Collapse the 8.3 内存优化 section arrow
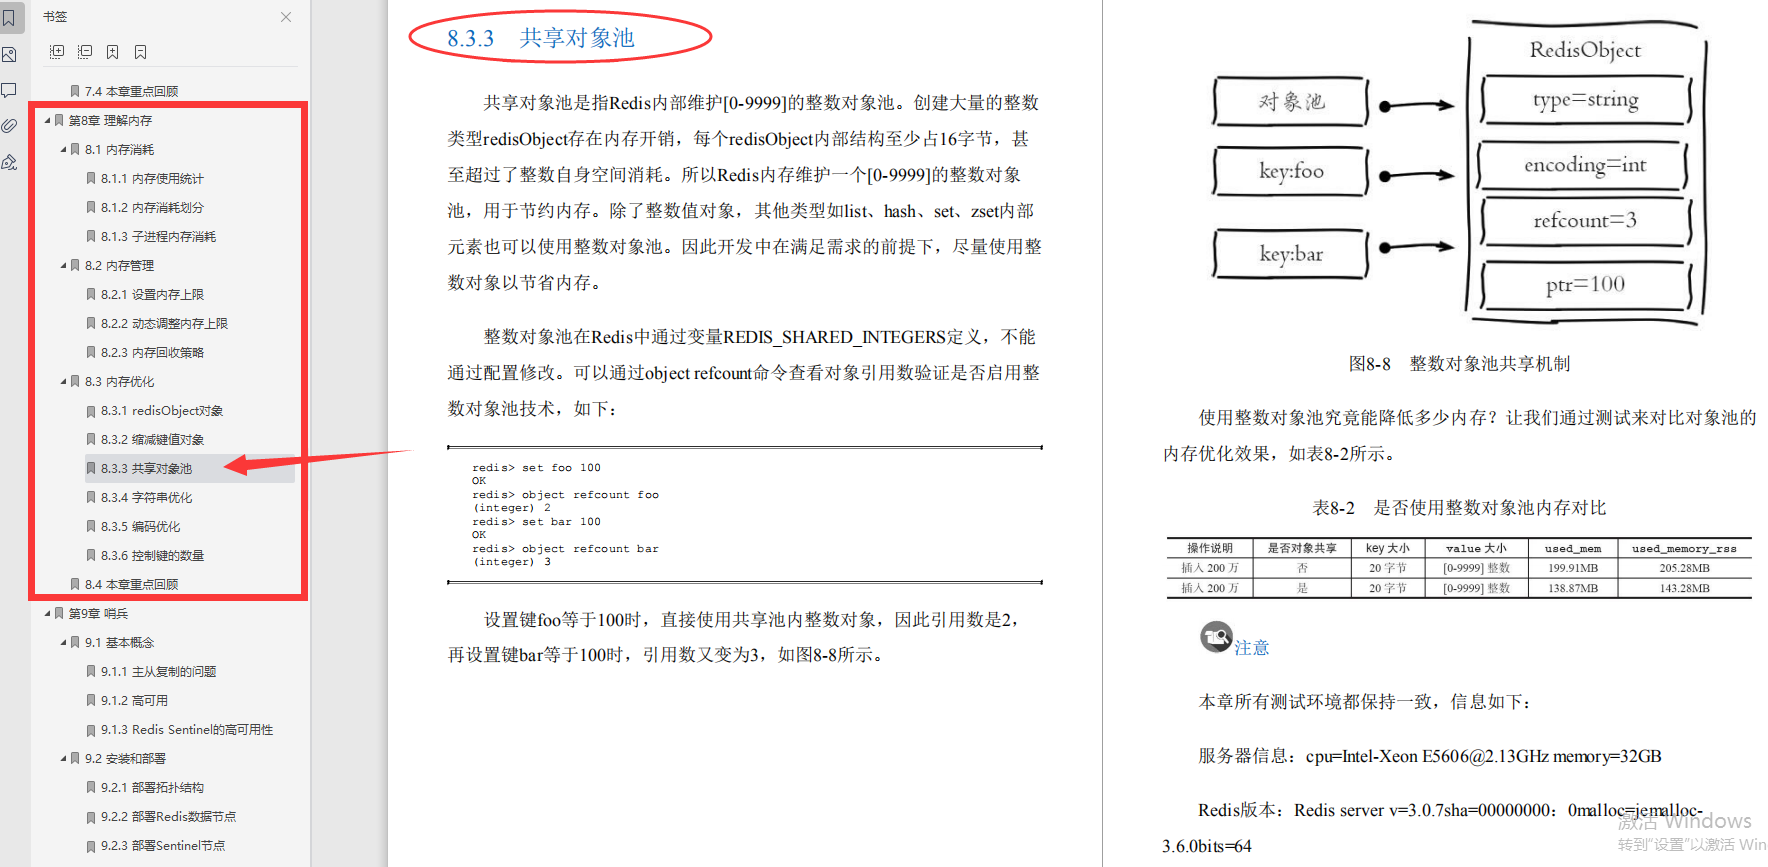The height and width of the screenshot is (867, 1768). coord(63,381)
